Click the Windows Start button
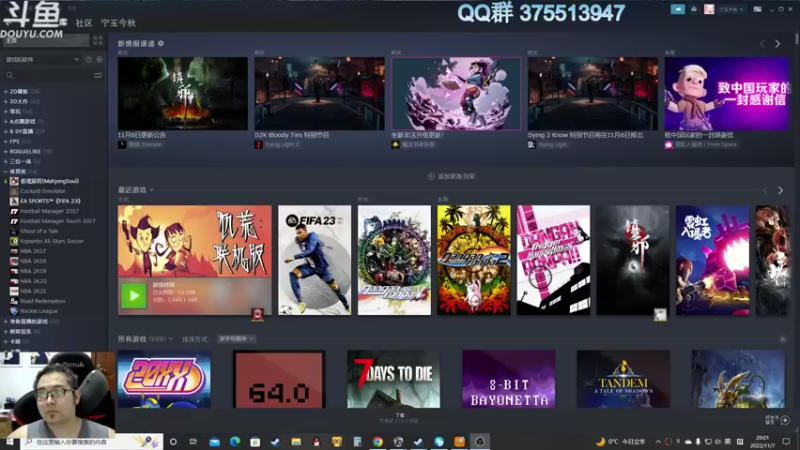This screenshot has width=800, height=450. [x=9, y=441]
